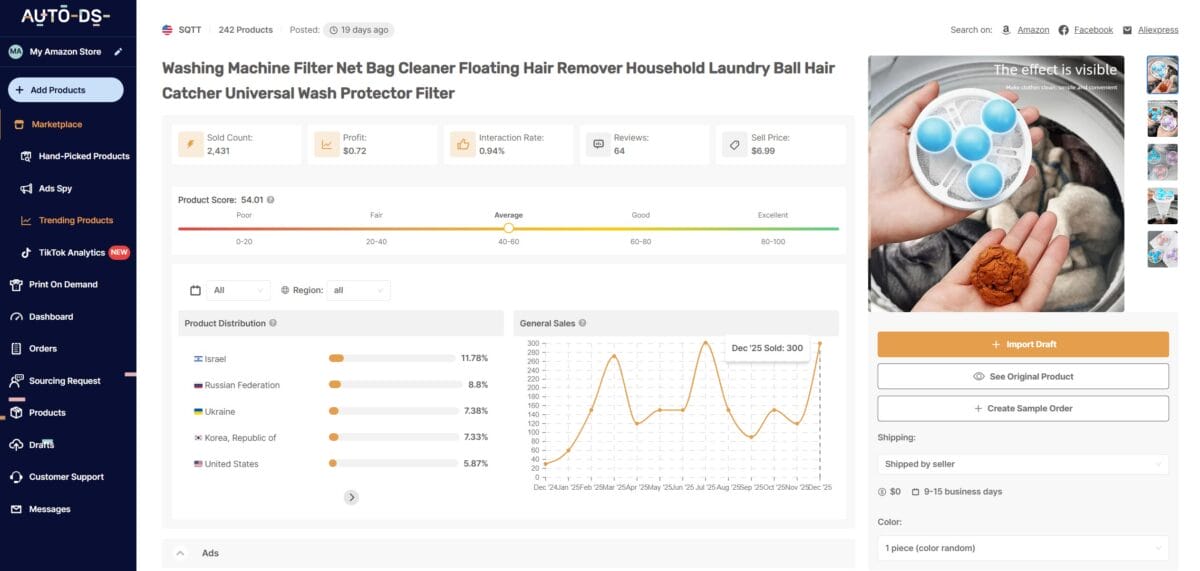
Task: Select the last product thumbnail
Action: coord(1162,249)
